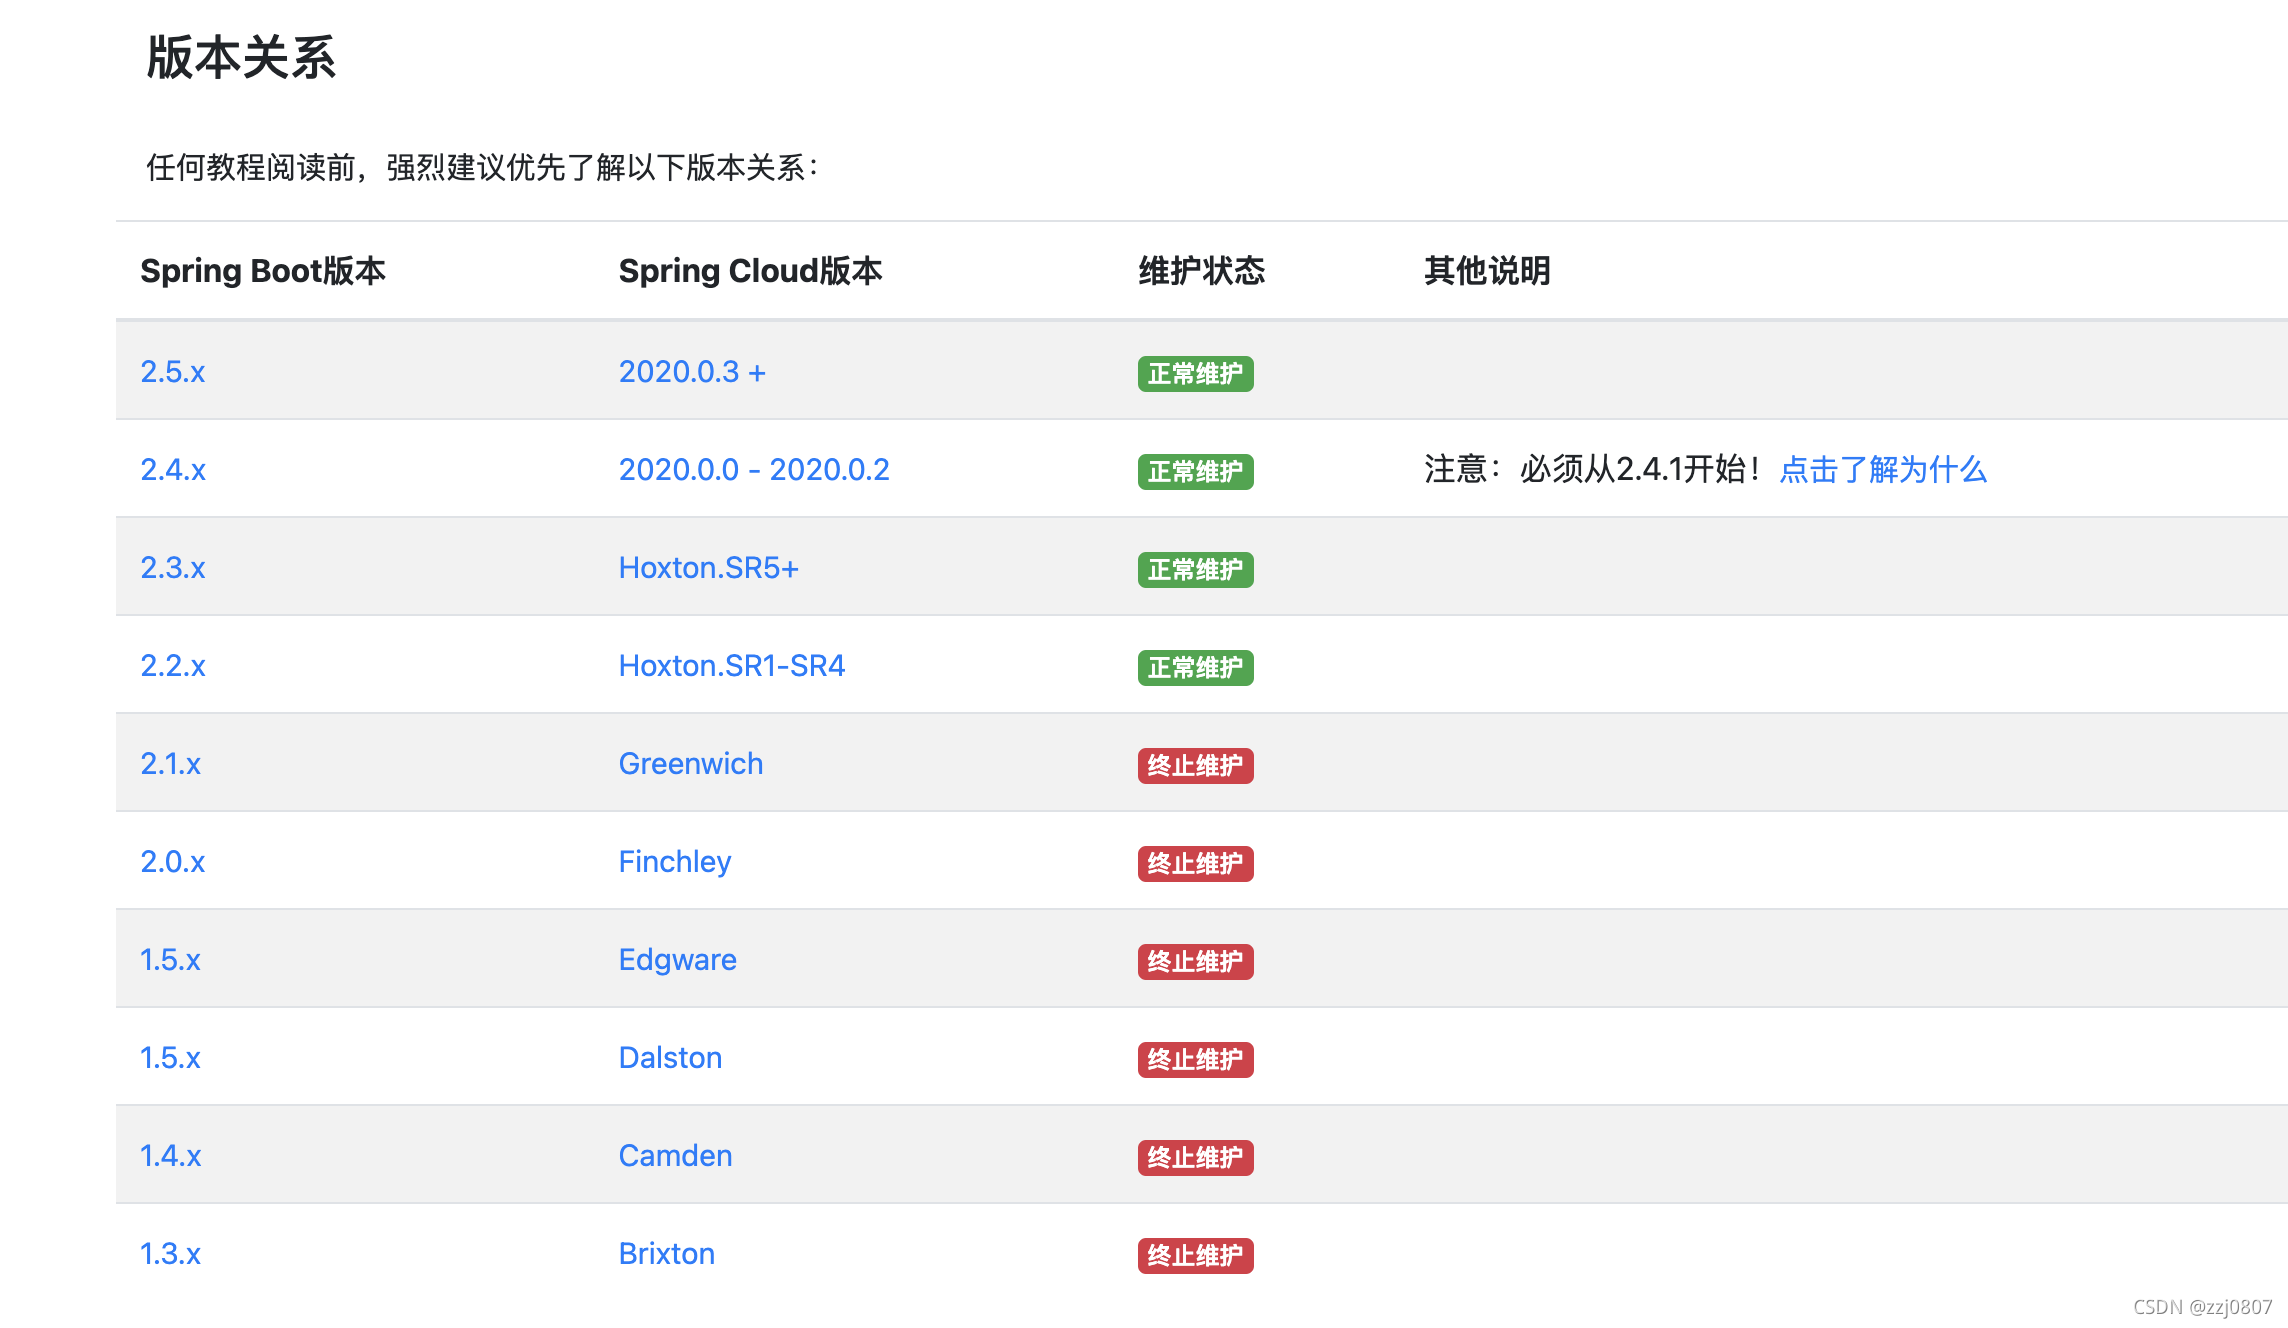Open the Finchley Spring Cloud link

pos(675,862)
